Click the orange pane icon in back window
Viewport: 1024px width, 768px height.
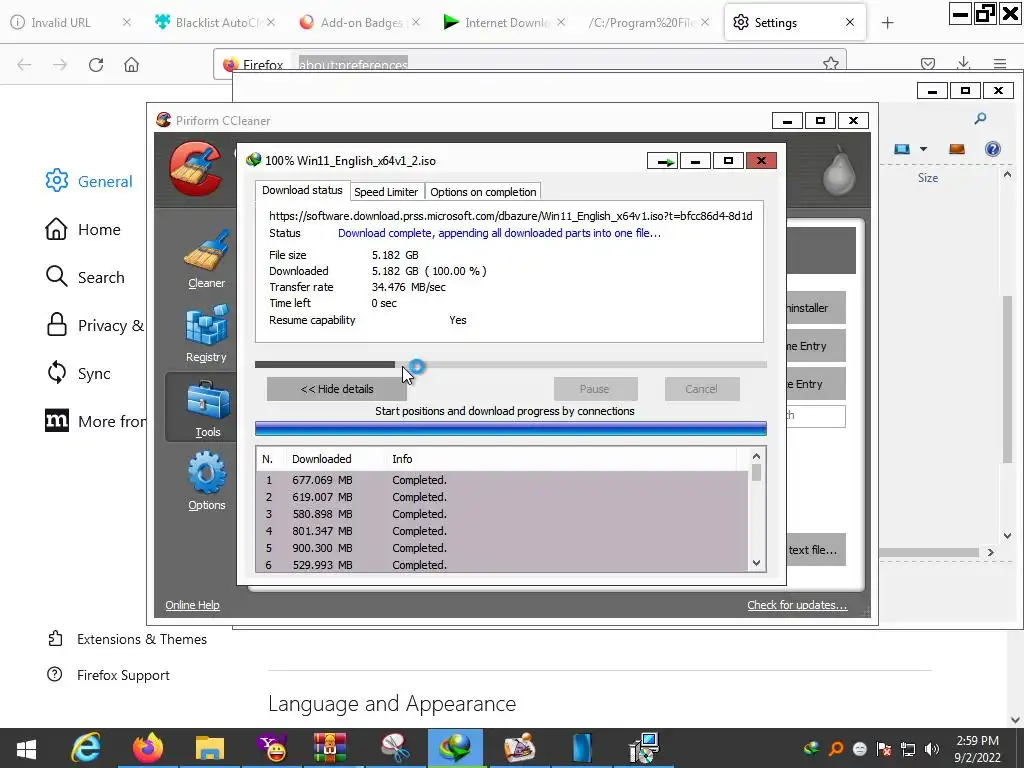click(957, 149)
